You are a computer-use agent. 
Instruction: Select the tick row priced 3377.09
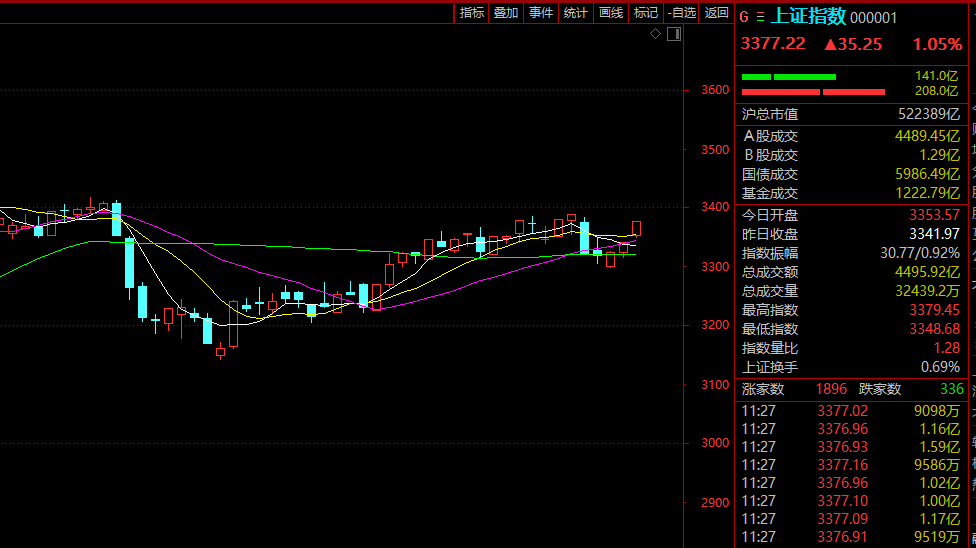[851, 519]
